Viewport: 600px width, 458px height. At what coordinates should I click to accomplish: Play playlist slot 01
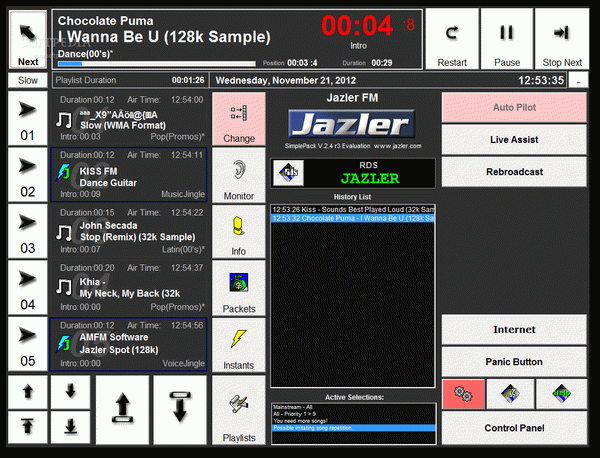28,119
